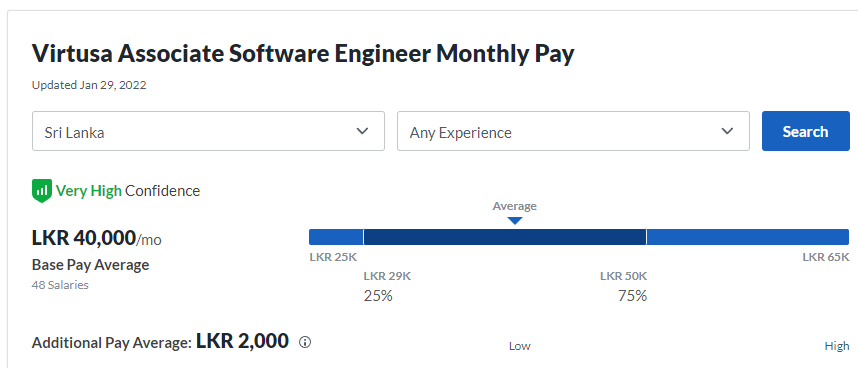858x368 pixels.
Task: Click the LKR 29K percentile label
Action: click(x=387, y=276)
